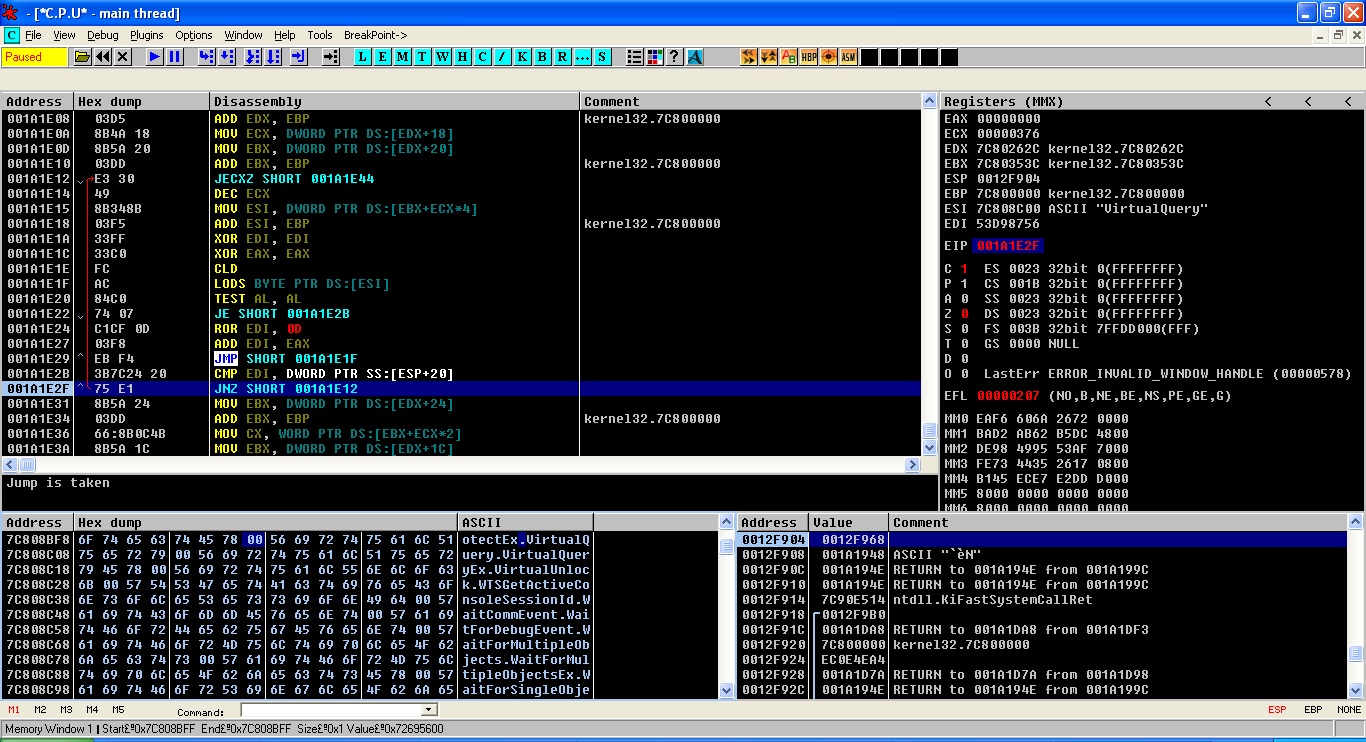1366x742 pixels.
Task: Open the ASM plugin icon
Action: 848,57
